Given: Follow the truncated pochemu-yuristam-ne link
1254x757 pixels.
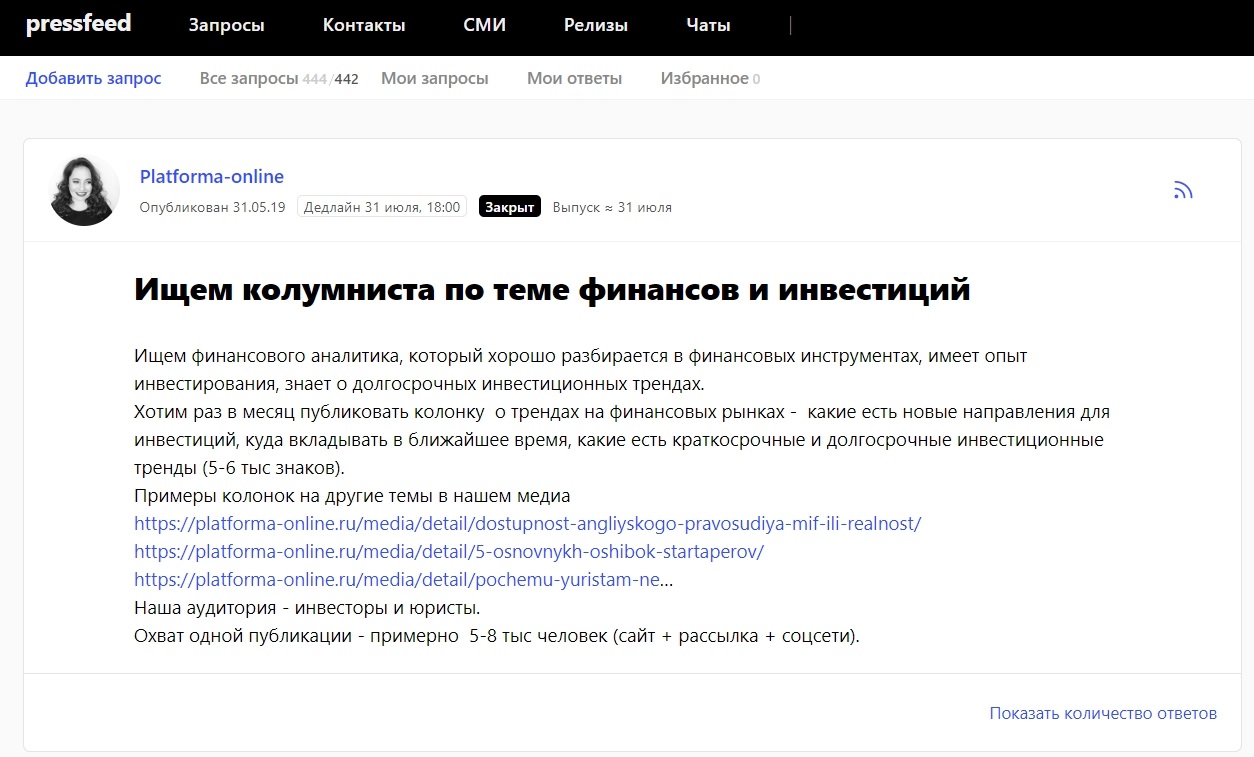Looking at the screenshot, I should coord(400,580).
